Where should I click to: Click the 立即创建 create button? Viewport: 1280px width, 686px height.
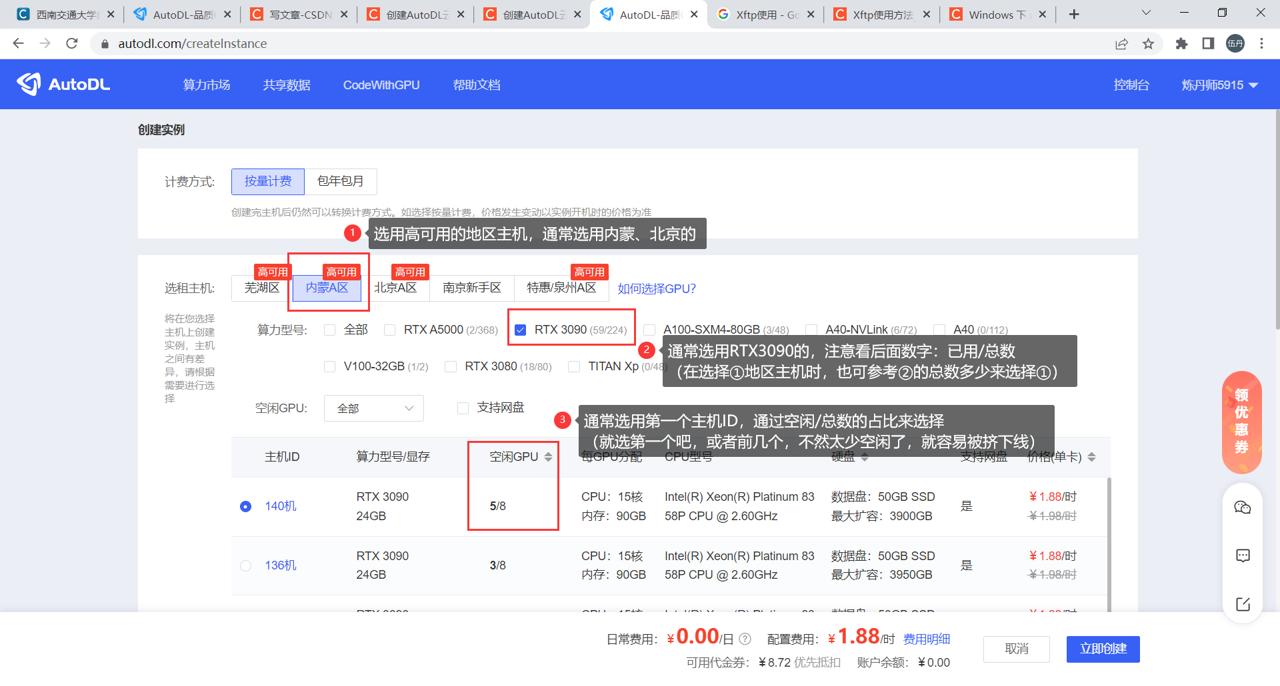click(x=1103, y=649)
